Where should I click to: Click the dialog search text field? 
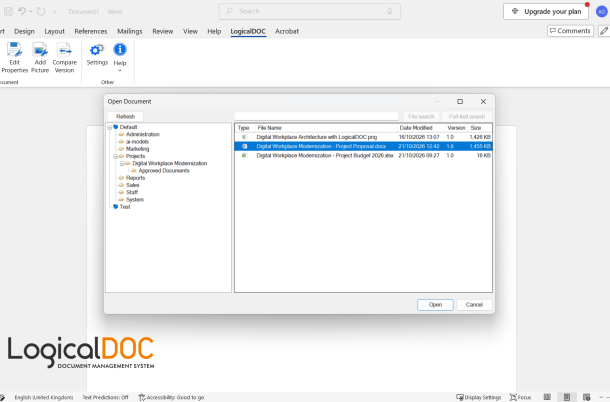point(316,116)
